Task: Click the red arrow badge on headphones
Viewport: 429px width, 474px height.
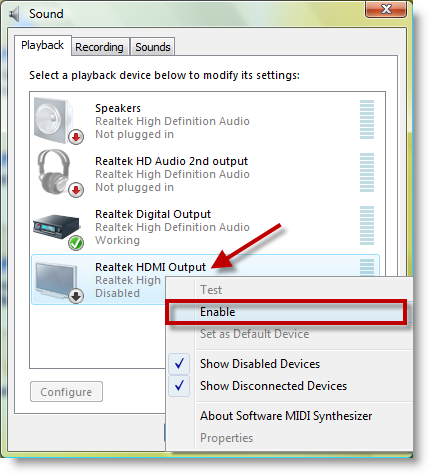Action: [x=76, y=190]
